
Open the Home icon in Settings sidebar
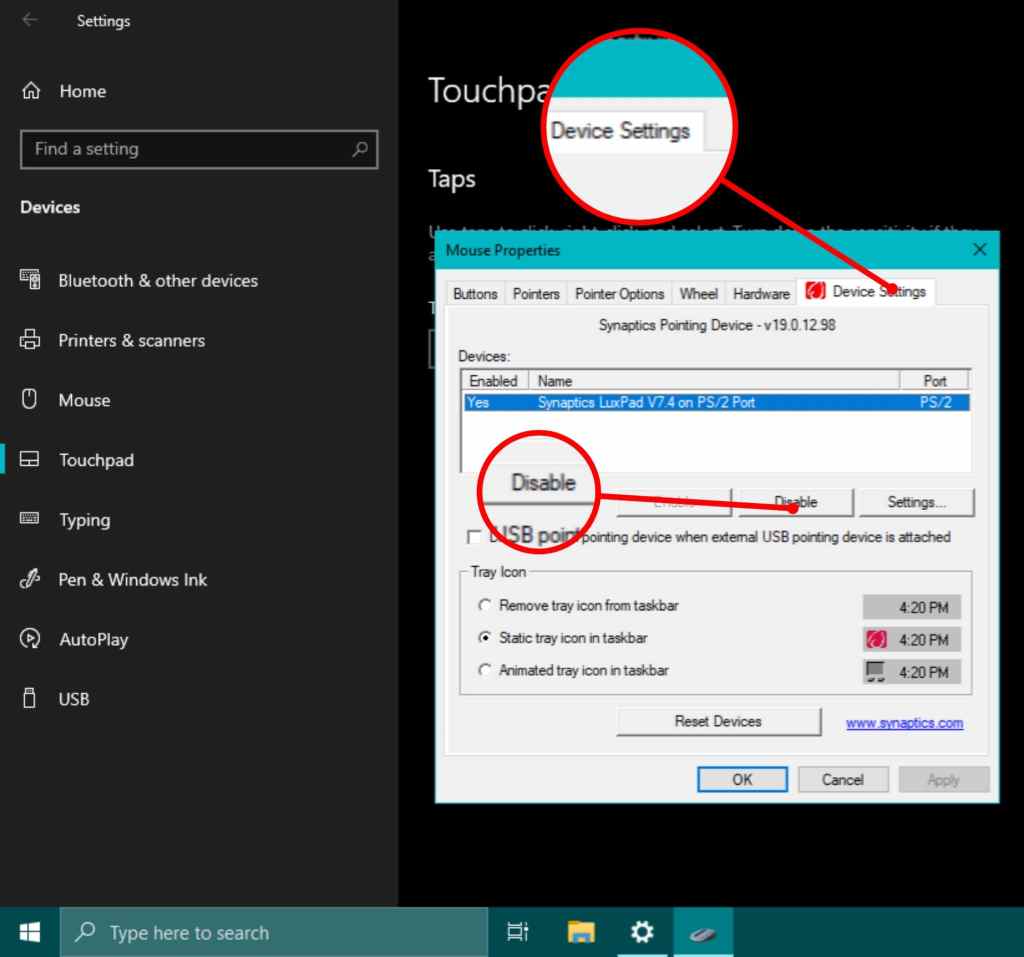[30, 91]
